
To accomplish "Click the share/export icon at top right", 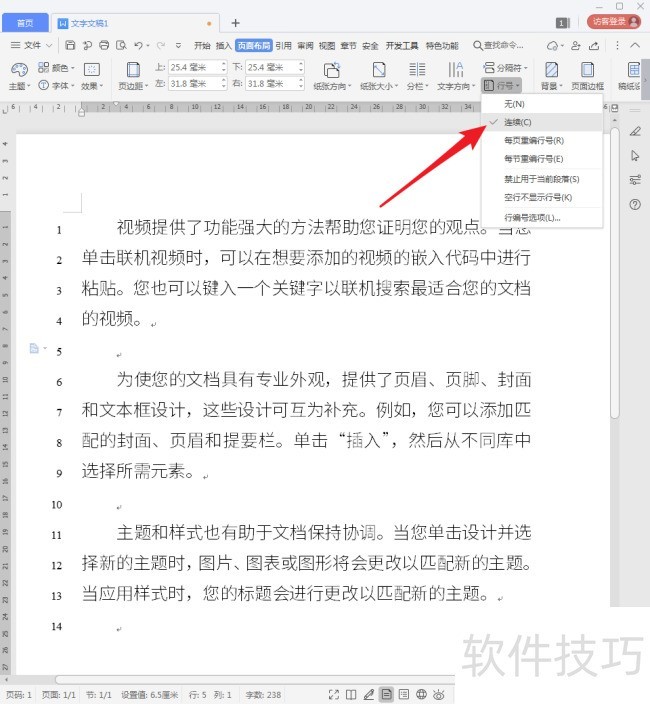I will click(594, 45).
